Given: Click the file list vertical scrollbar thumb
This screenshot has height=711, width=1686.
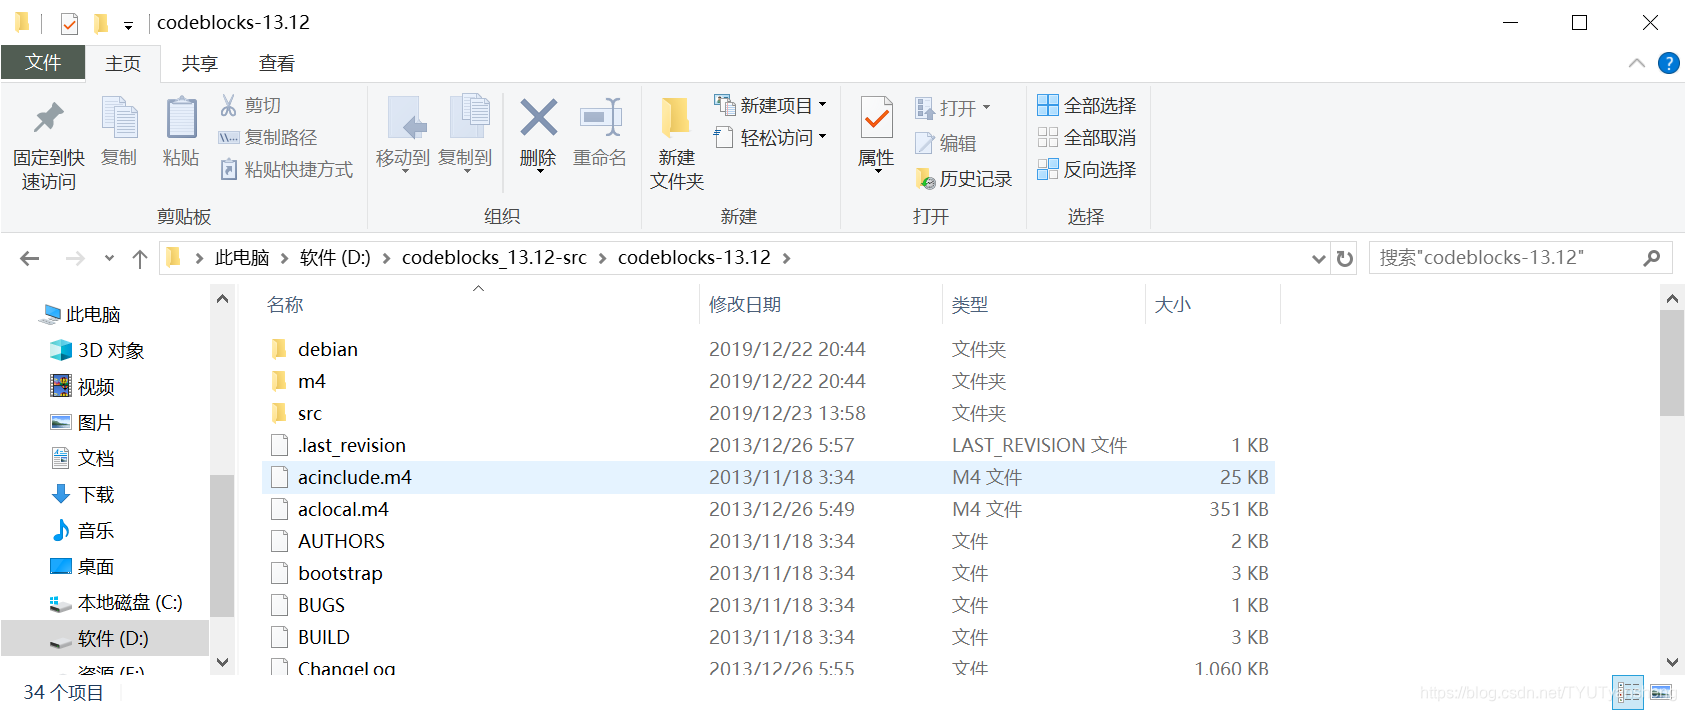Looking at the screenshot, I should coord(1671,362).
